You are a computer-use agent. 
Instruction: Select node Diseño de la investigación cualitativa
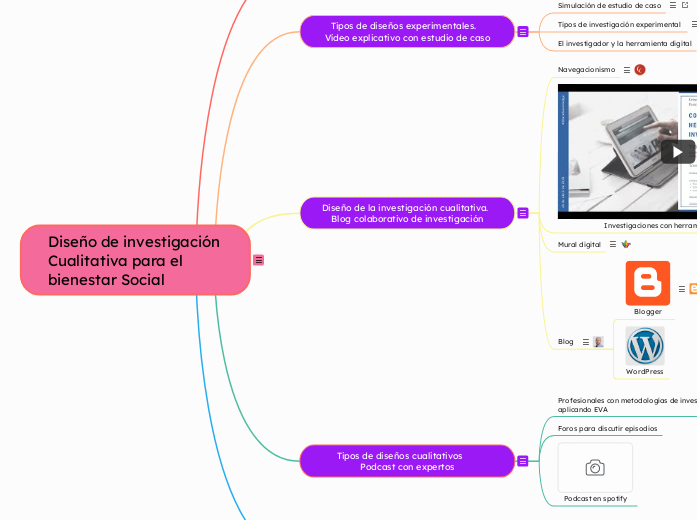point(407,213)
